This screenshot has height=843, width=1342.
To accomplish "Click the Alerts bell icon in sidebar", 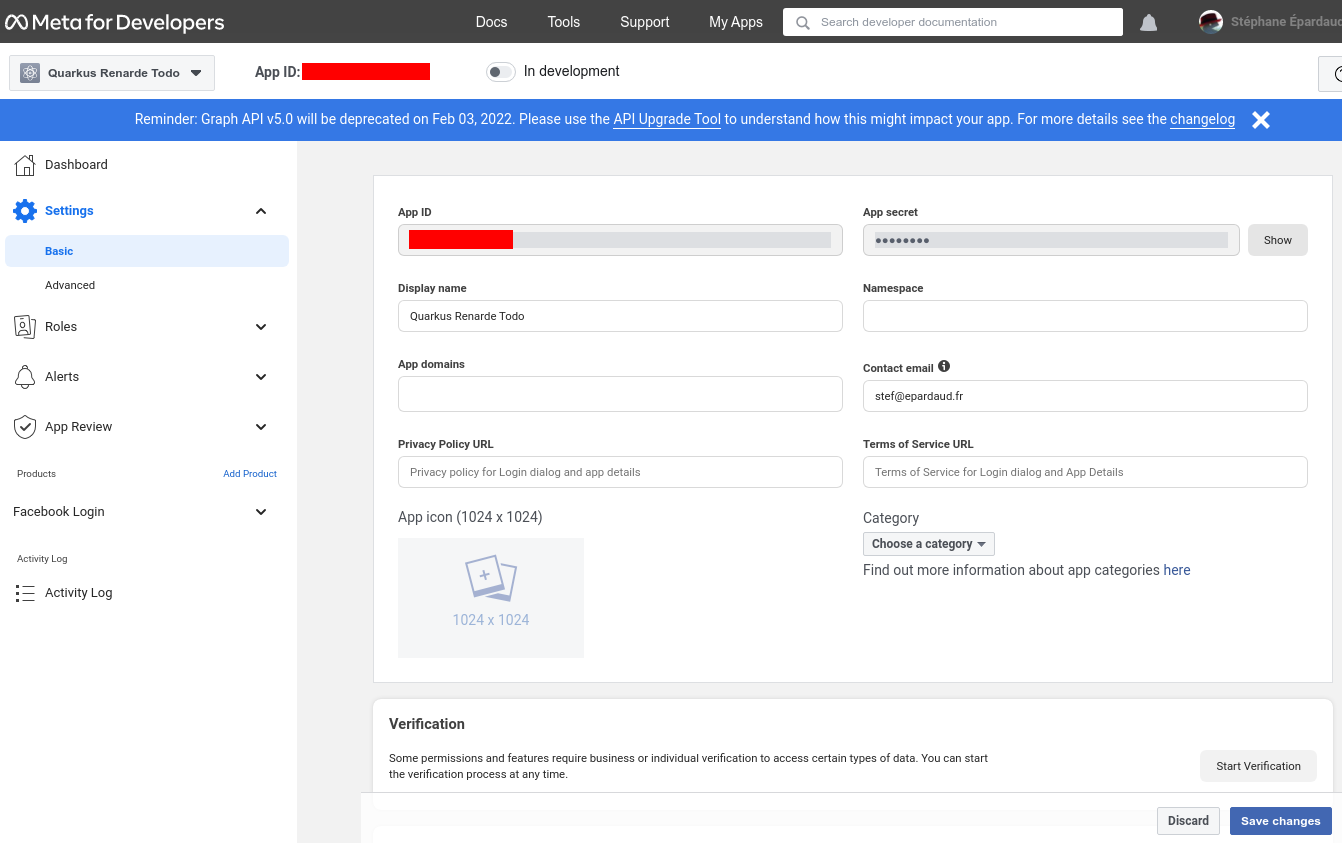I will click(x=25, y=377).
